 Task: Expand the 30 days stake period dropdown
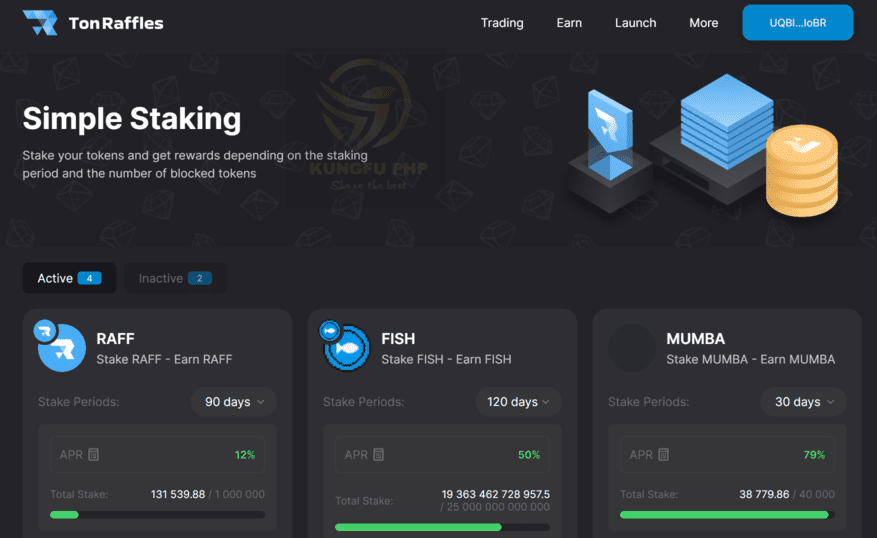pos(804,402)
